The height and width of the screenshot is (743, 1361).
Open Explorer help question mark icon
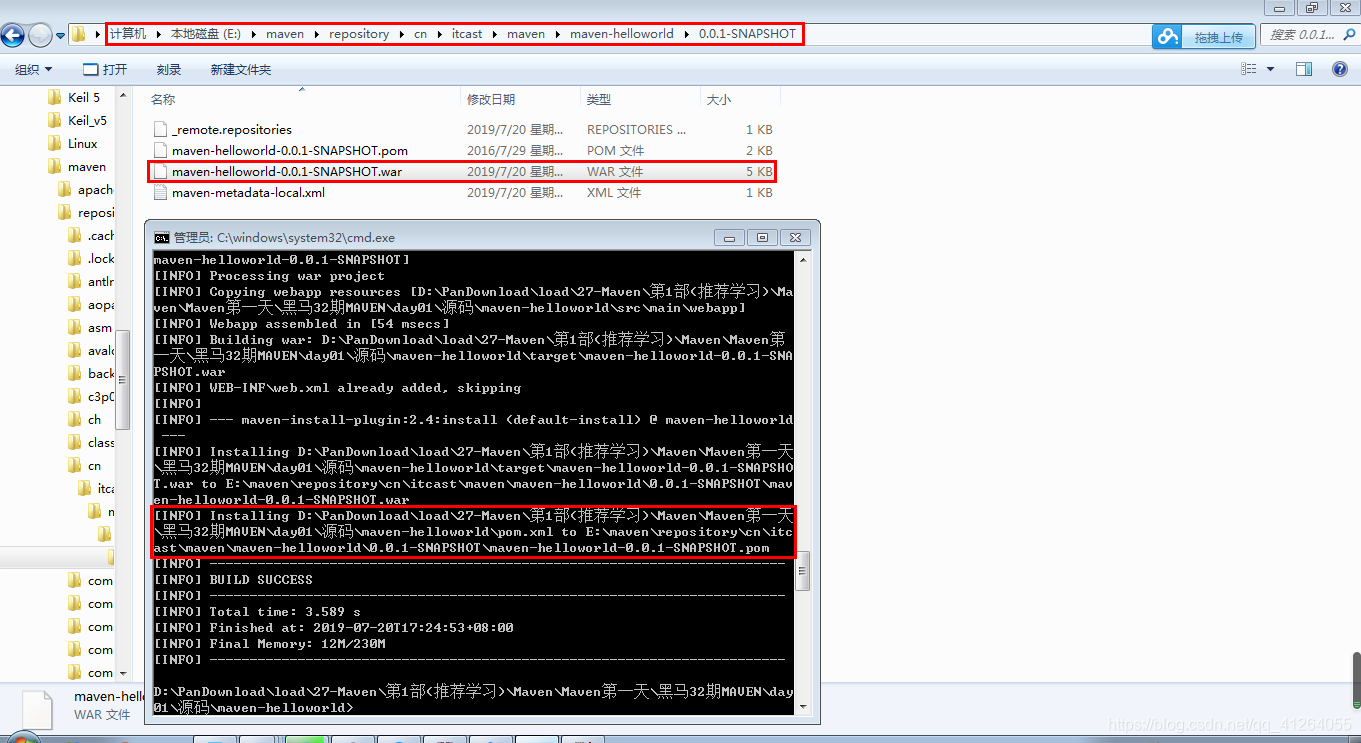point(1340,69)
